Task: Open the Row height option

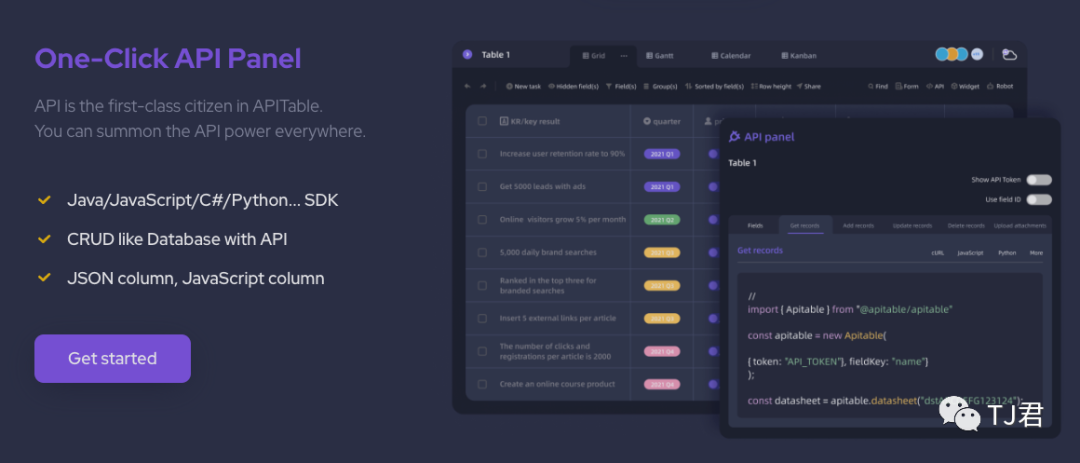Action: click(771, 87)
